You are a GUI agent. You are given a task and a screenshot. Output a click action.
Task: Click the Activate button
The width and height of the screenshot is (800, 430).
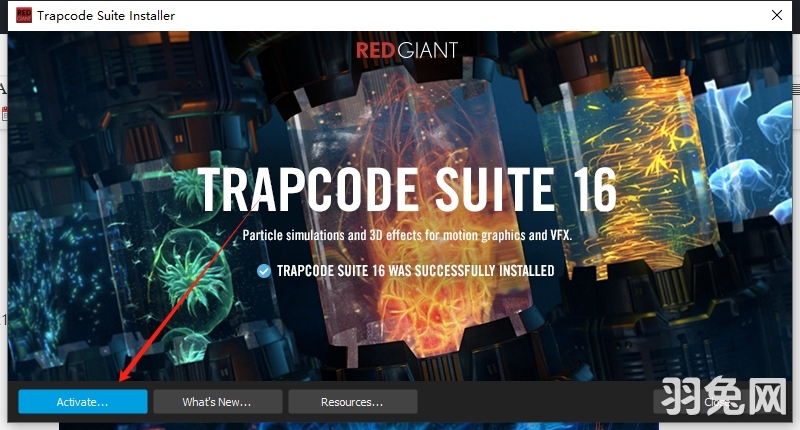coord(83,402)
